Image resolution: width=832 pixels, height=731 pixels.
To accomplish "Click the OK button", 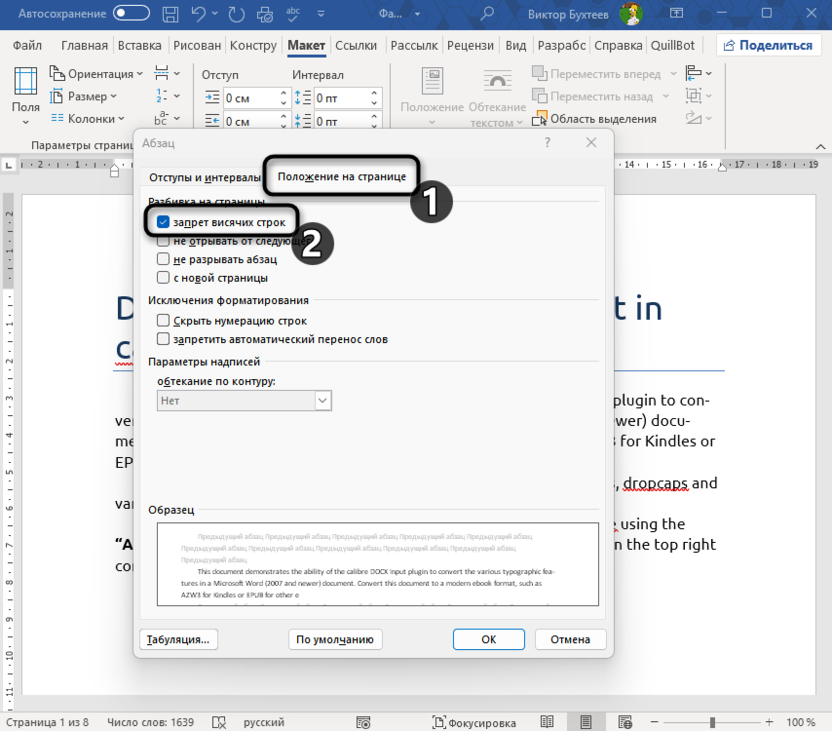I will (x=488, y=639).
